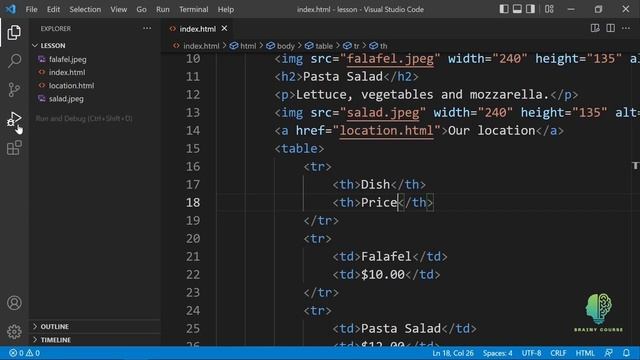
Task: Click the word Dish on line 17
Action: 376,184
